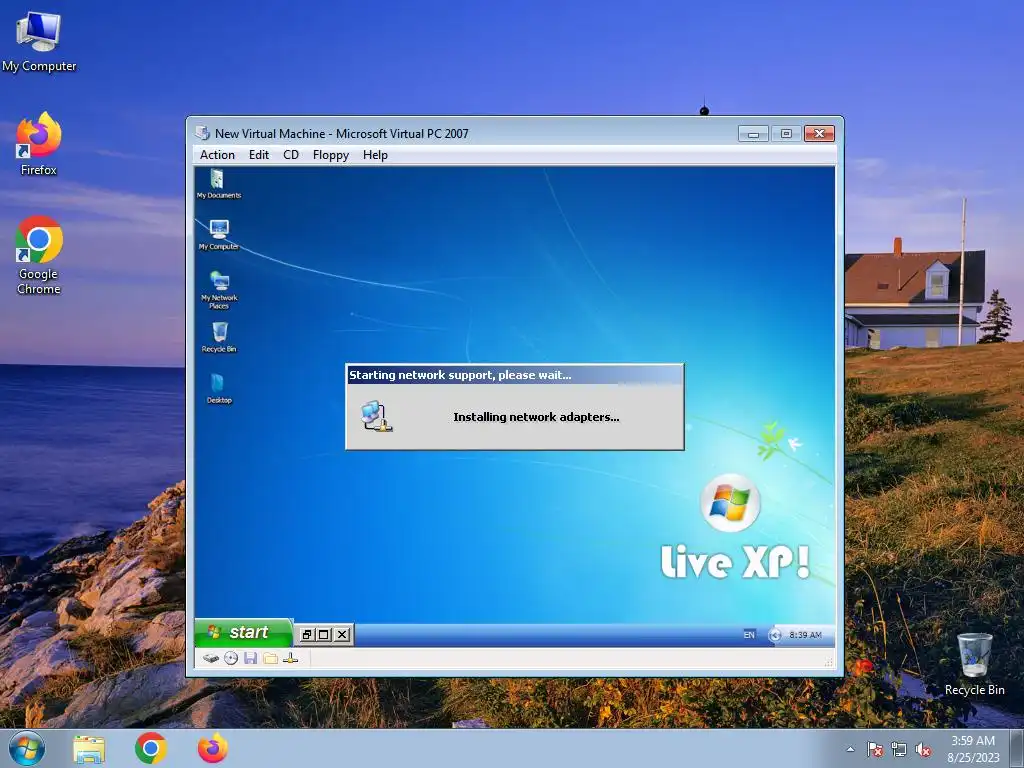Select host Recycle Bin desktop icon
The width and height of the screenshot is (1024, 768).
click(974, 664)
